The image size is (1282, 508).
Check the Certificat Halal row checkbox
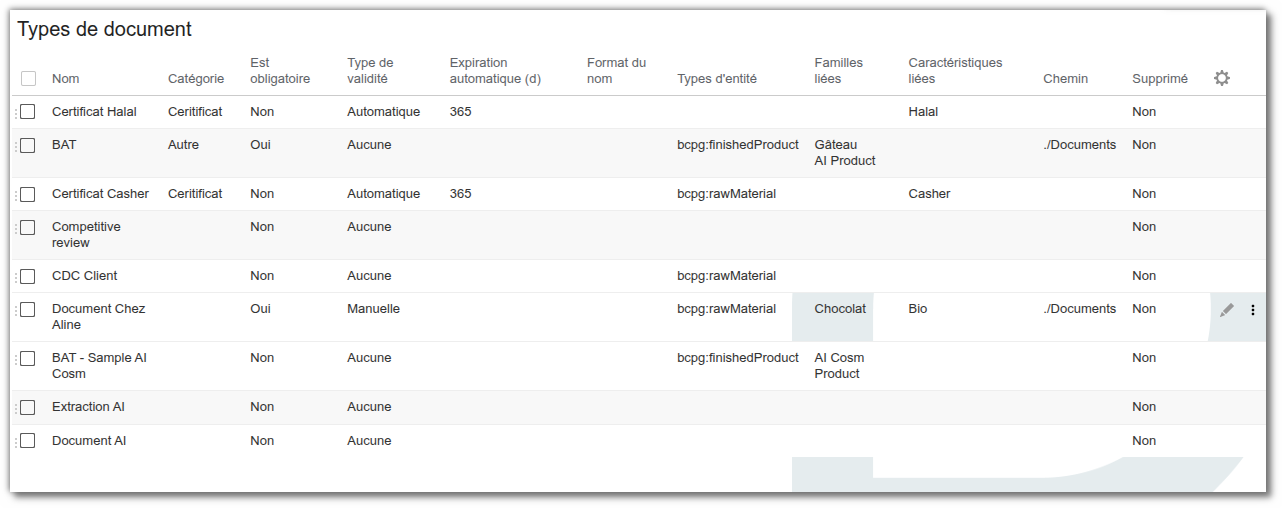28,112
